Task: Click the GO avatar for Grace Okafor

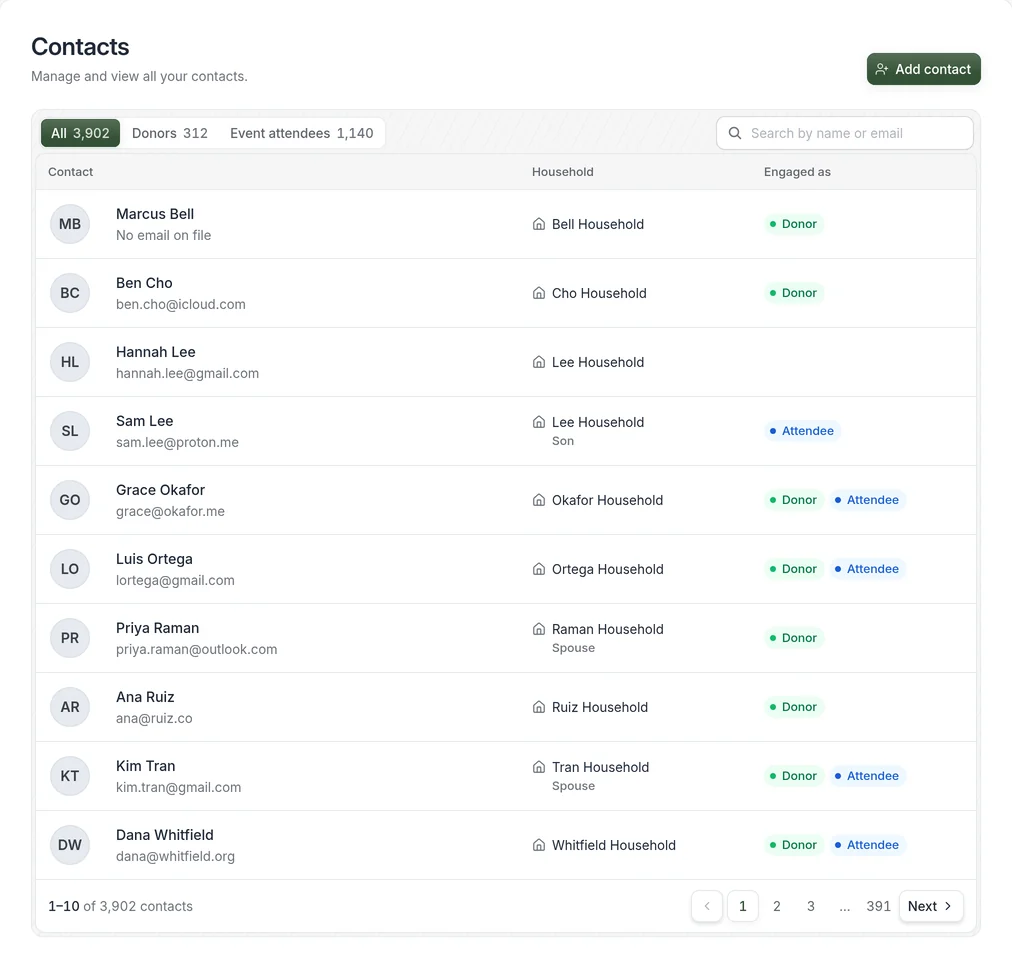Action: click(x=70, y=500)
